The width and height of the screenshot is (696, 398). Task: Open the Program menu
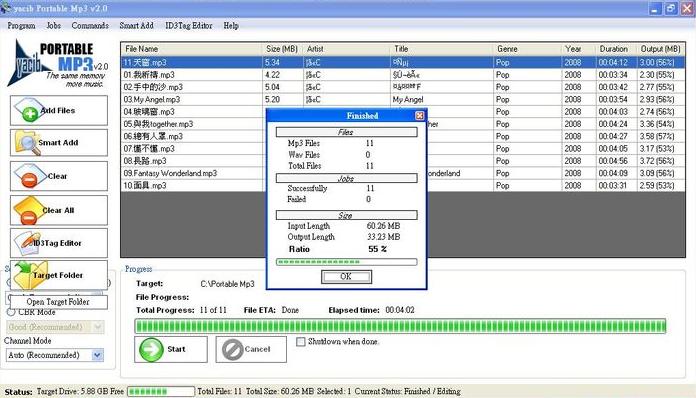(21, 26)
